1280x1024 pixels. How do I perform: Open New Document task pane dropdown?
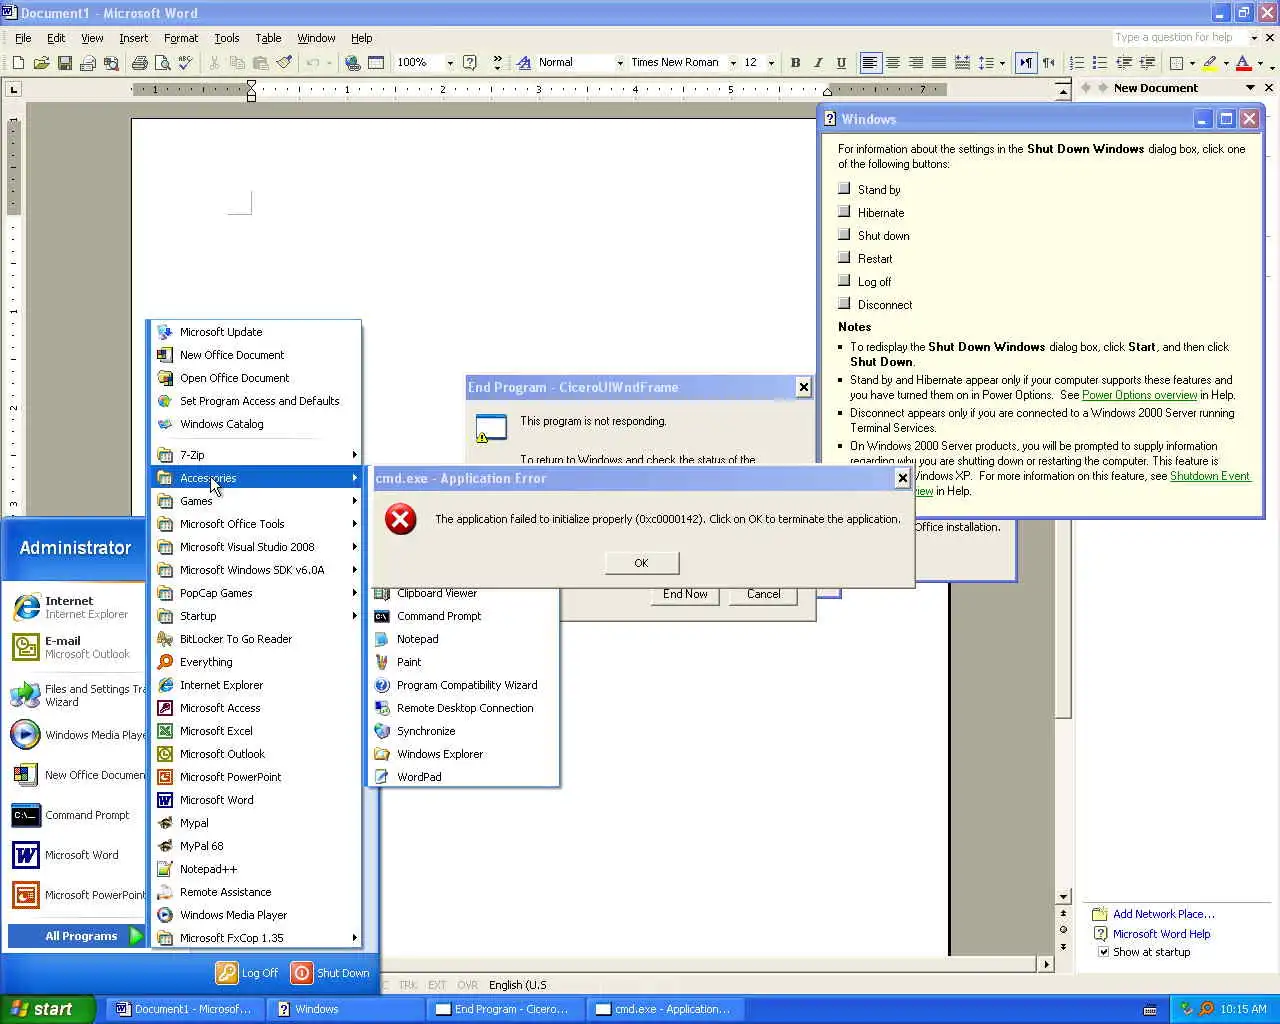(1250, 88)
